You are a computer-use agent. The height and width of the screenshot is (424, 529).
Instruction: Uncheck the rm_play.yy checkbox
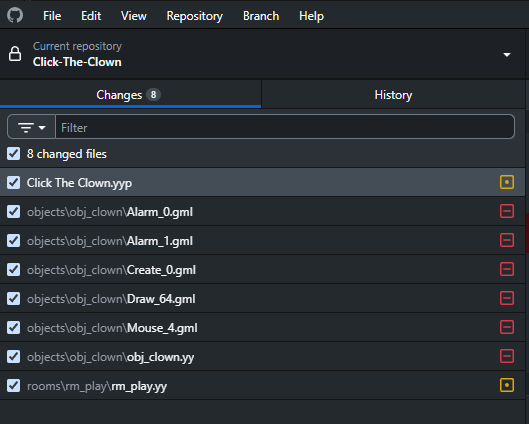tap(13, 386)
